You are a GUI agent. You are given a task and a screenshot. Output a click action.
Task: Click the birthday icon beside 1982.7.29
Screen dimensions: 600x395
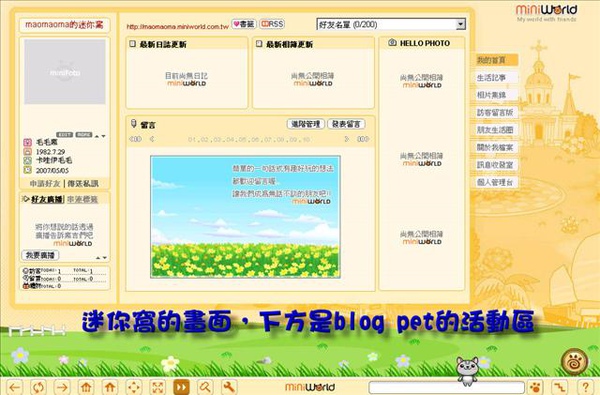(x=28, y=152)
